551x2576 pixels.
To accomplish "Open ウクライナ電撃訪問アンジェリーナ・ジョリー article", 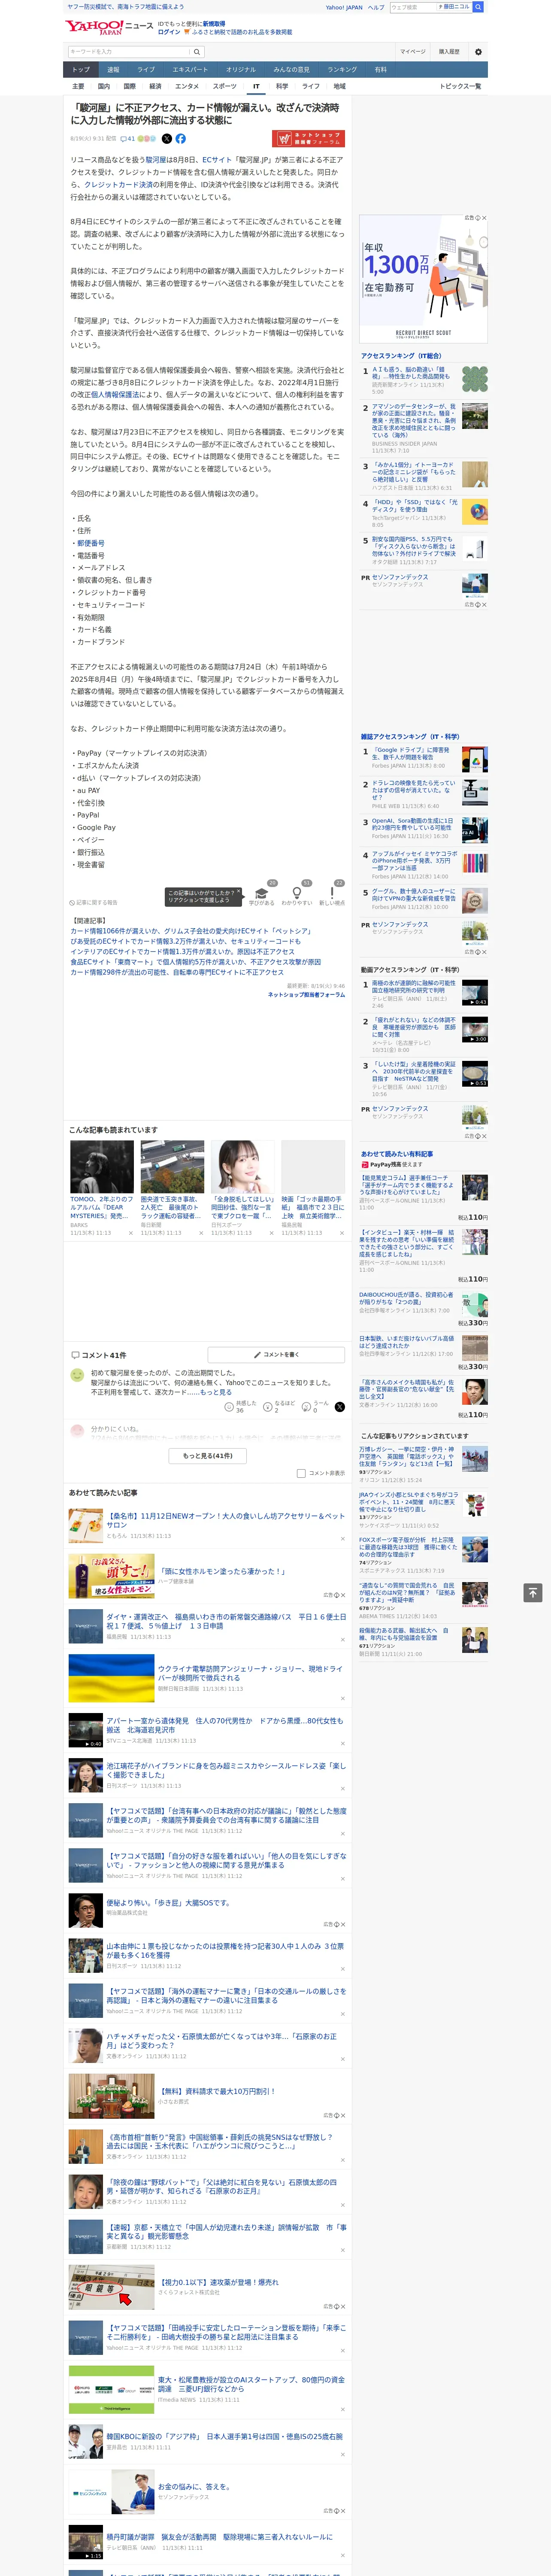I will coord(250,1673).
